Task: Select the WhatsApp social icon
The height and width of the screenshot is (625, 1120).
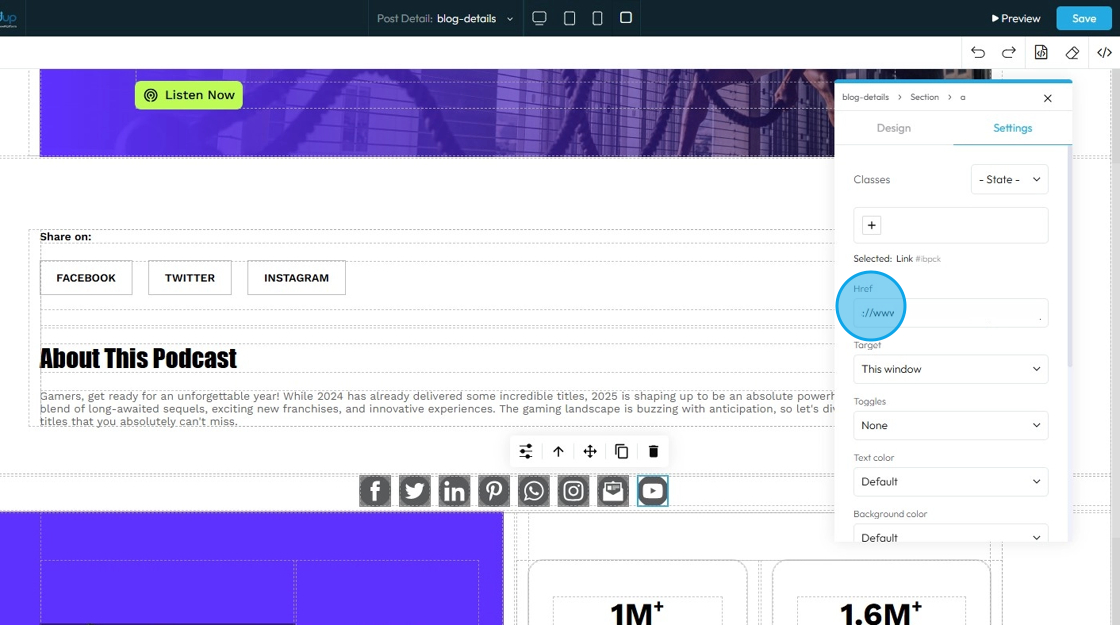Action: 534,491
